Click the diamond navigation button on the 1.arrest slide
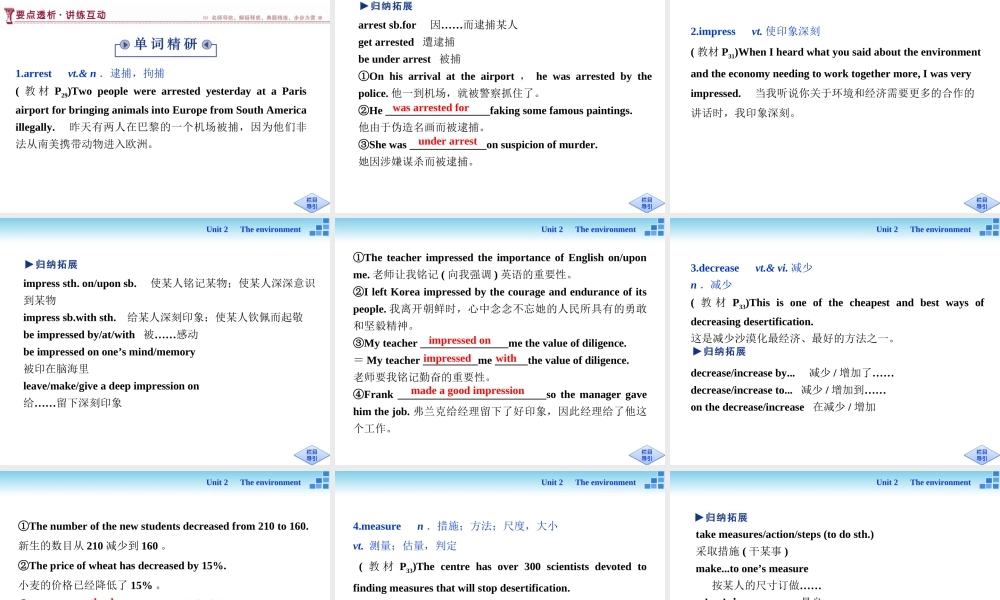The image size is (1000, 600). click(x=311, y=203)
